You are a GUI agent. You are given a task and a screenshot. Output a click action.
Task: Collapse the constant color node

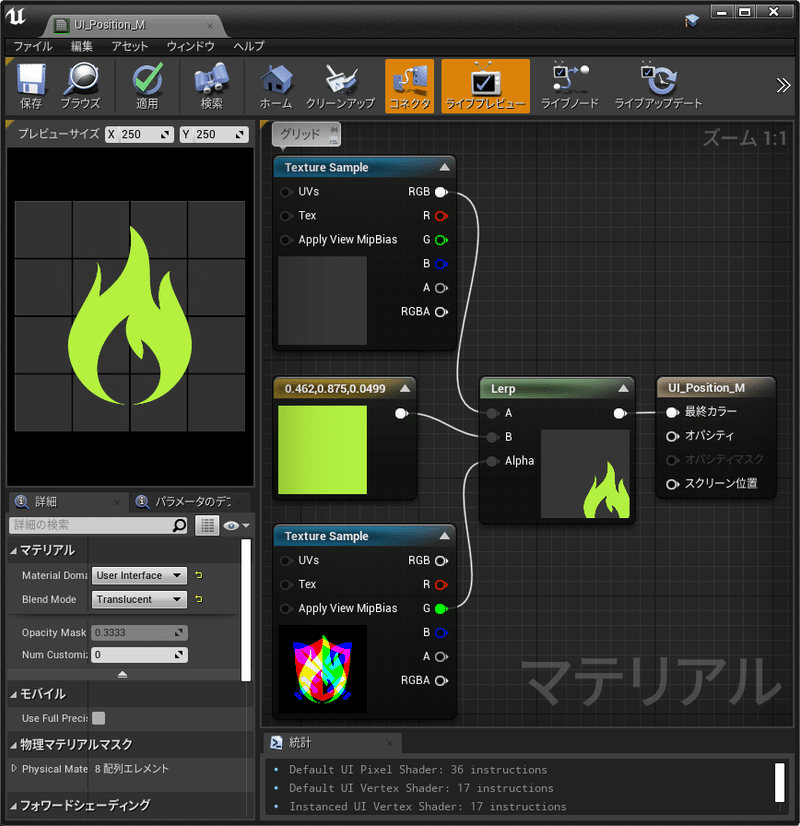(405, 389)
